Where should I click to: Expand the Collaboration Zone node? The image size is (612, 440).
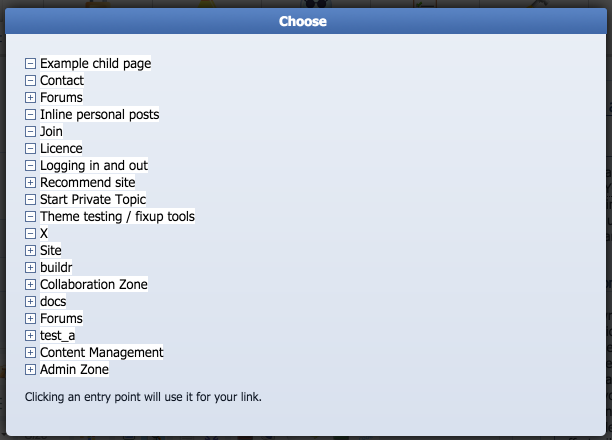[x=30, y=284]
